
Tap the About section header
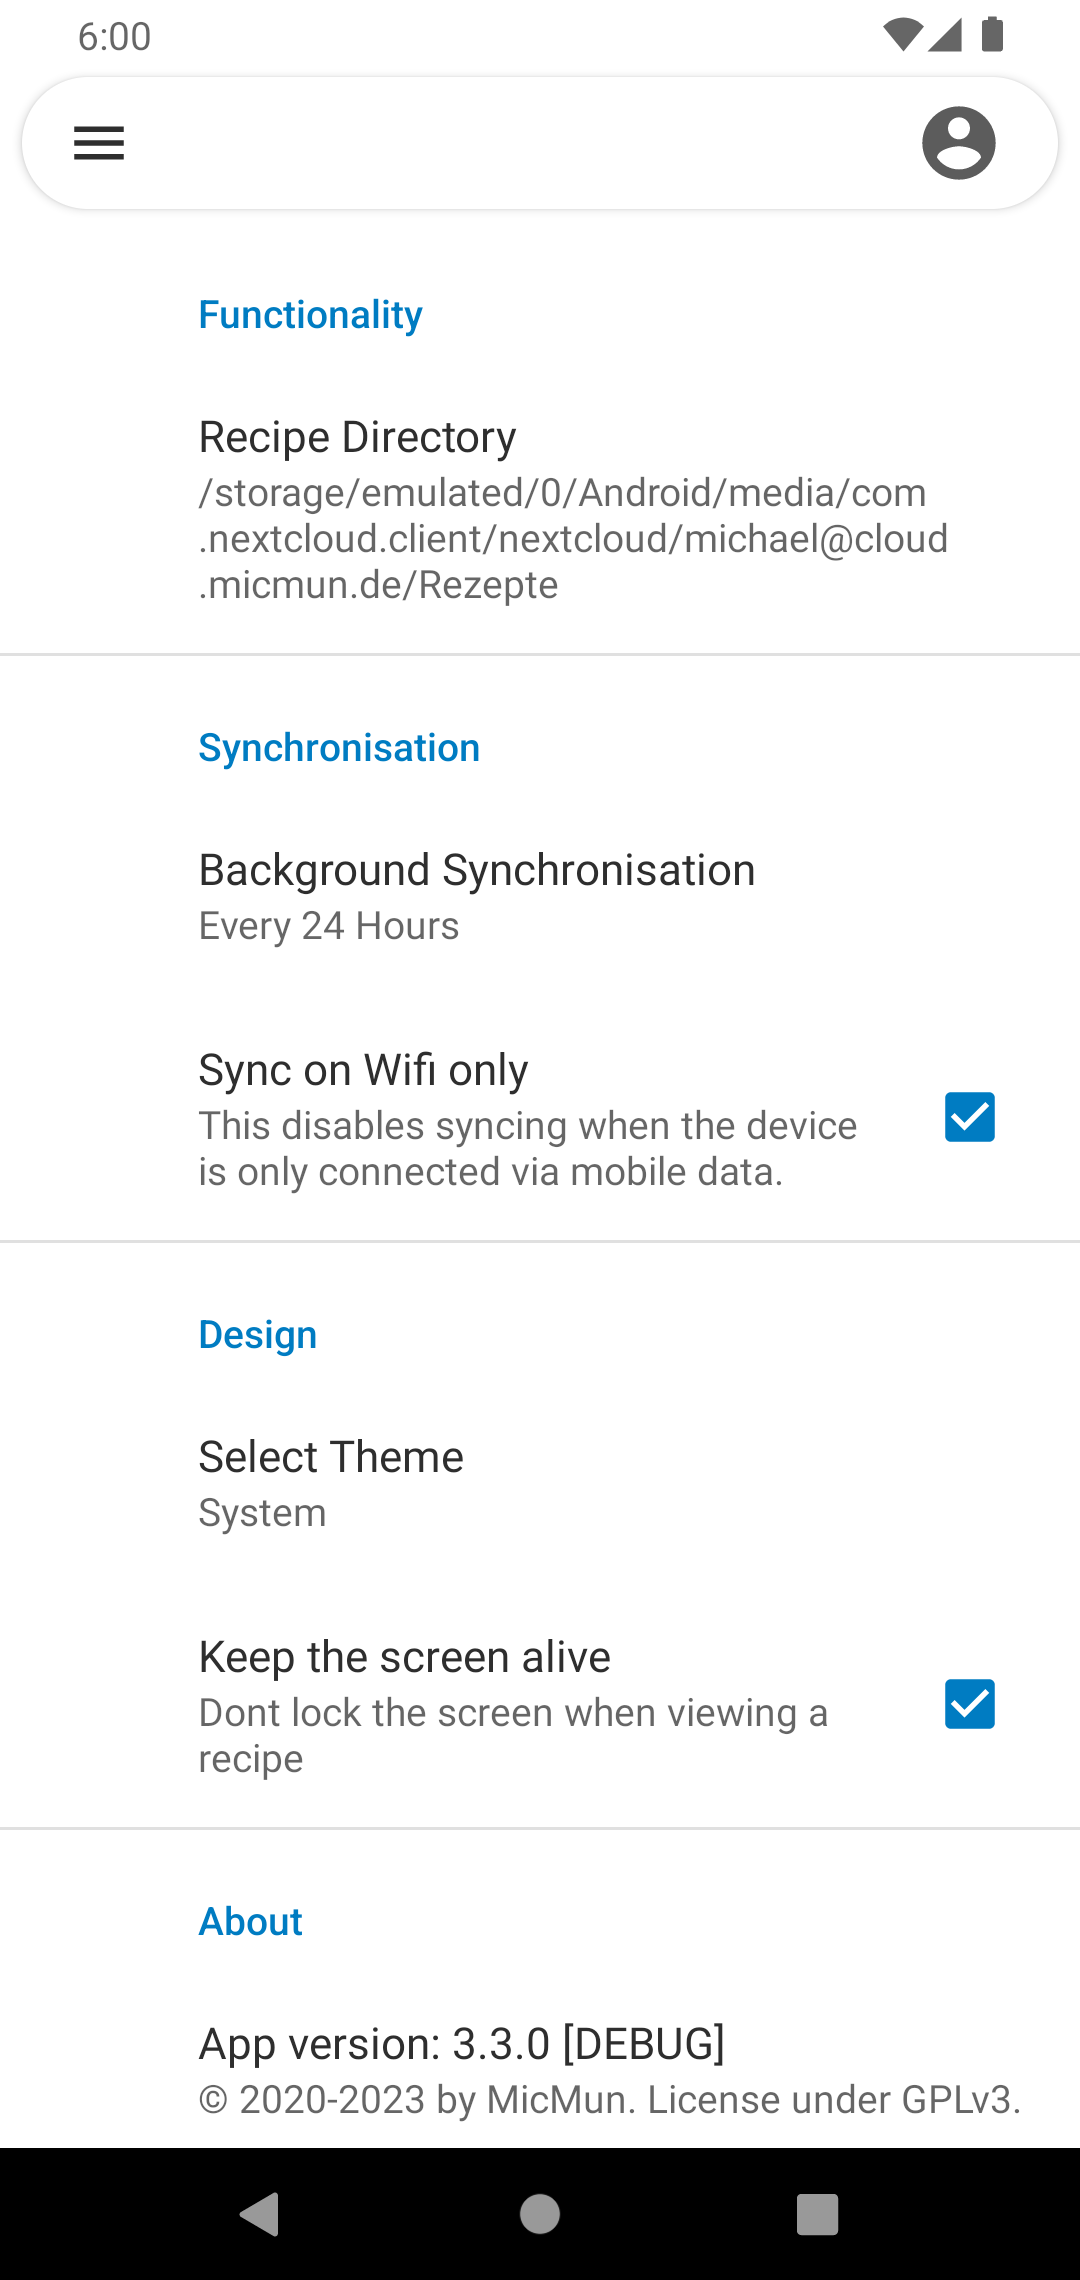250,1922
